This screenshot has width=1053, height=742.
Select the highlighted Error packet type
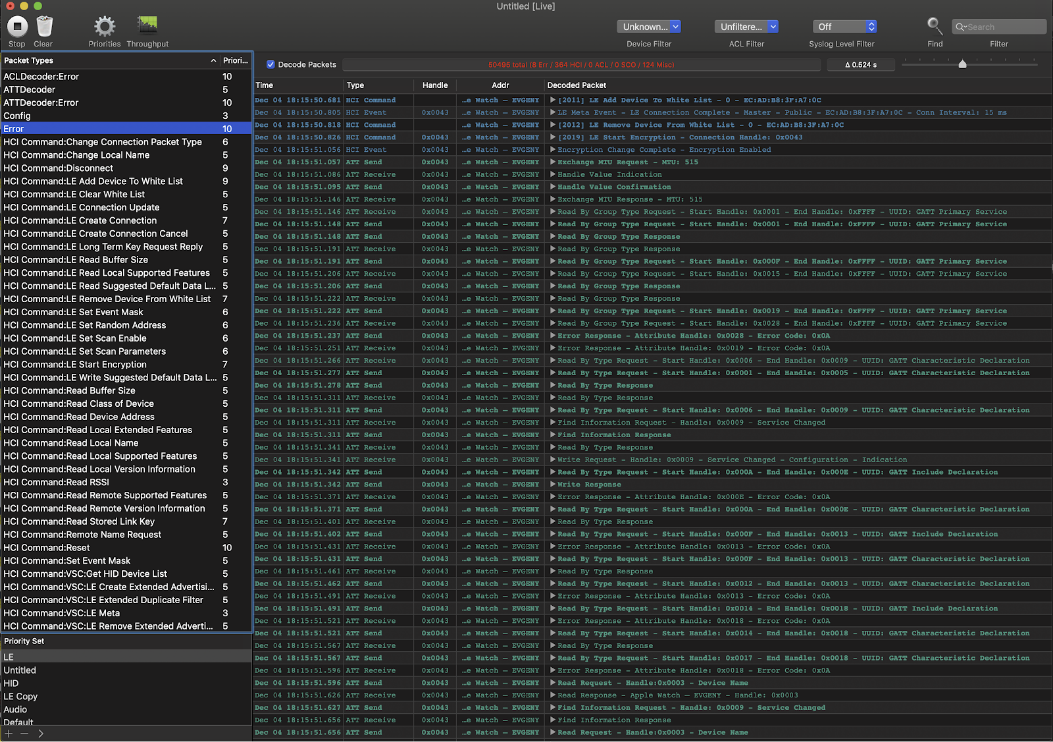(x=126, y=129)
